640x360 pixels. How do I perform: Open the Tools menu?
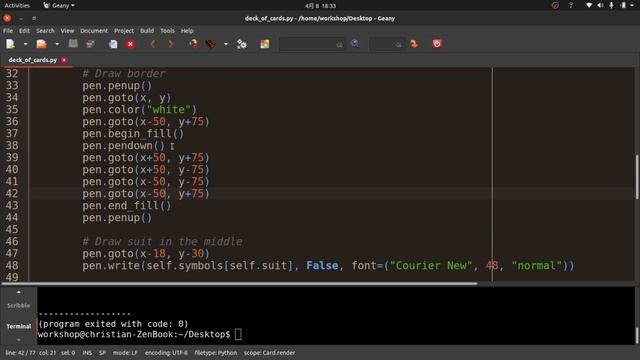[x=167, y=31]
